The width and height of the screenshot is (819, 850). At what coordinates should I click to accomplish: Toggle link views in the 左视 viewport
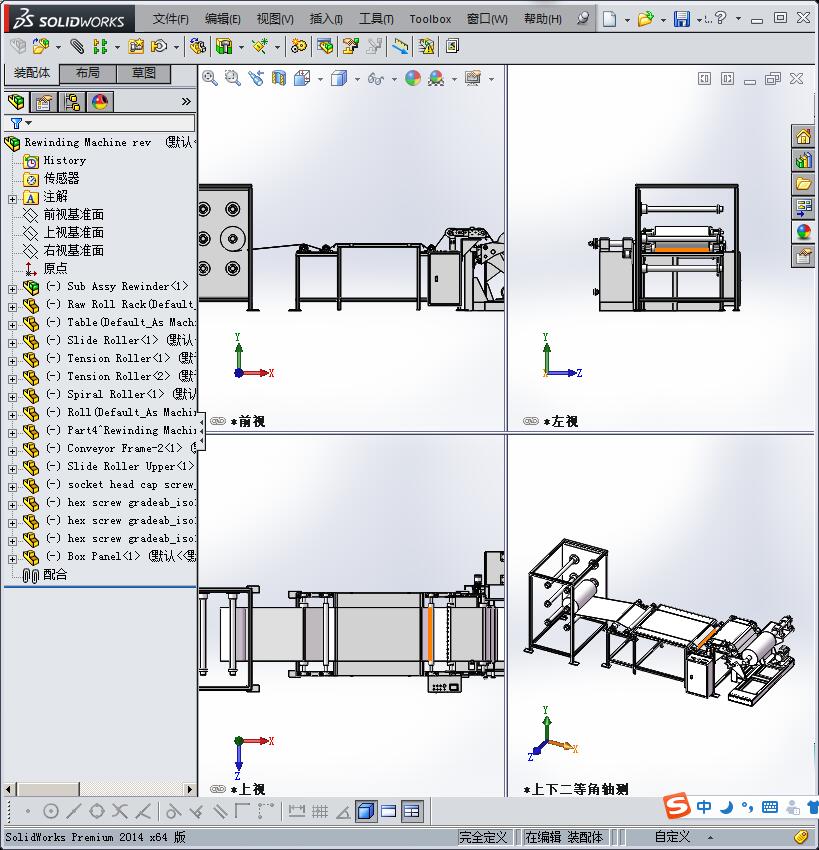531,421
